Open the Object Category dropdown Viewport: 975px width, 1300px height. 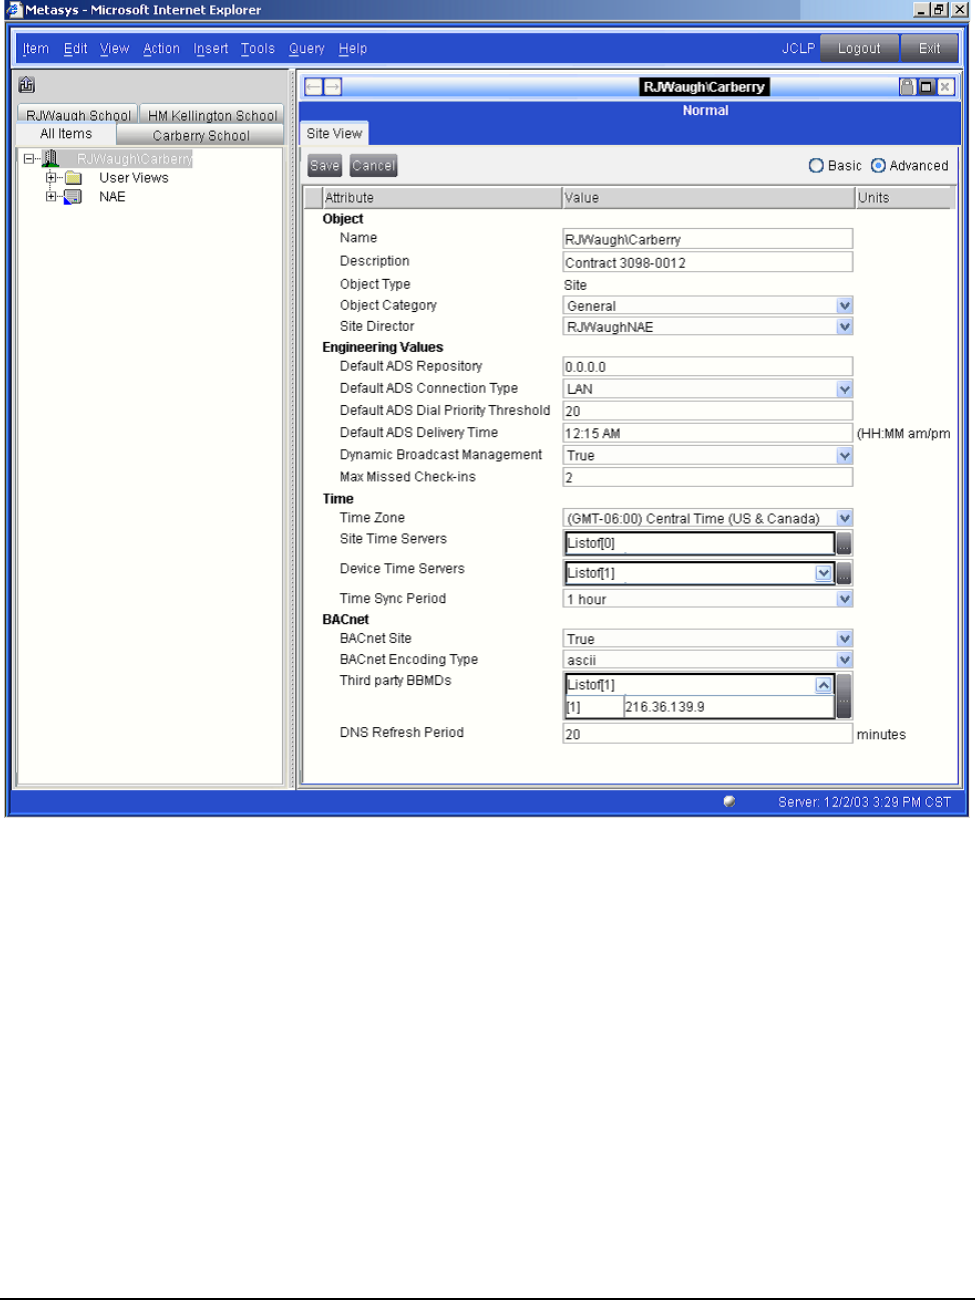(845, 306)
